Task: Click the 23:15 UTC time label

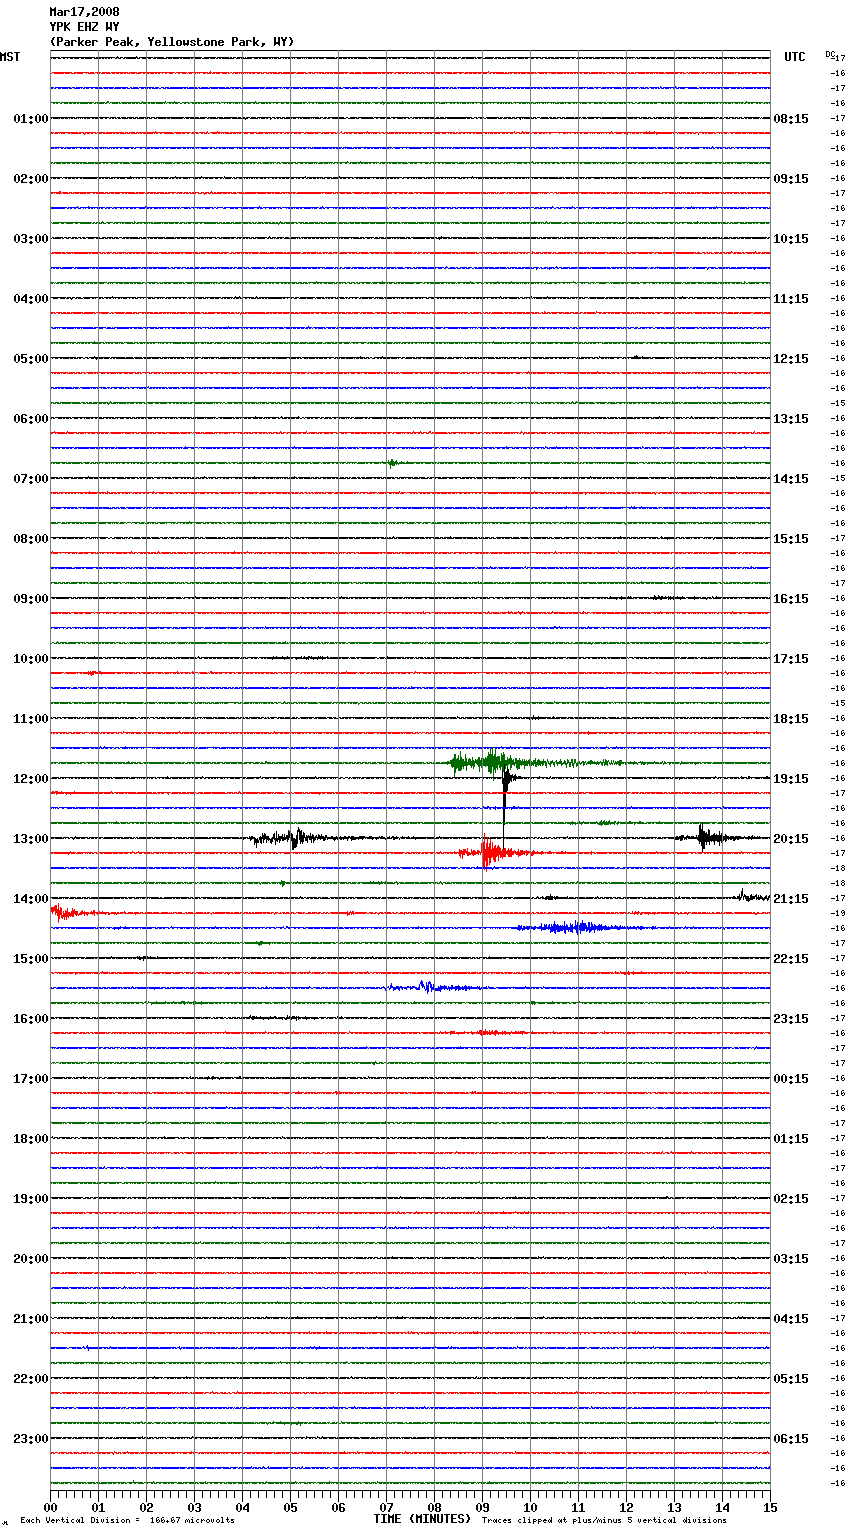Action: [x=791, y=1019]
